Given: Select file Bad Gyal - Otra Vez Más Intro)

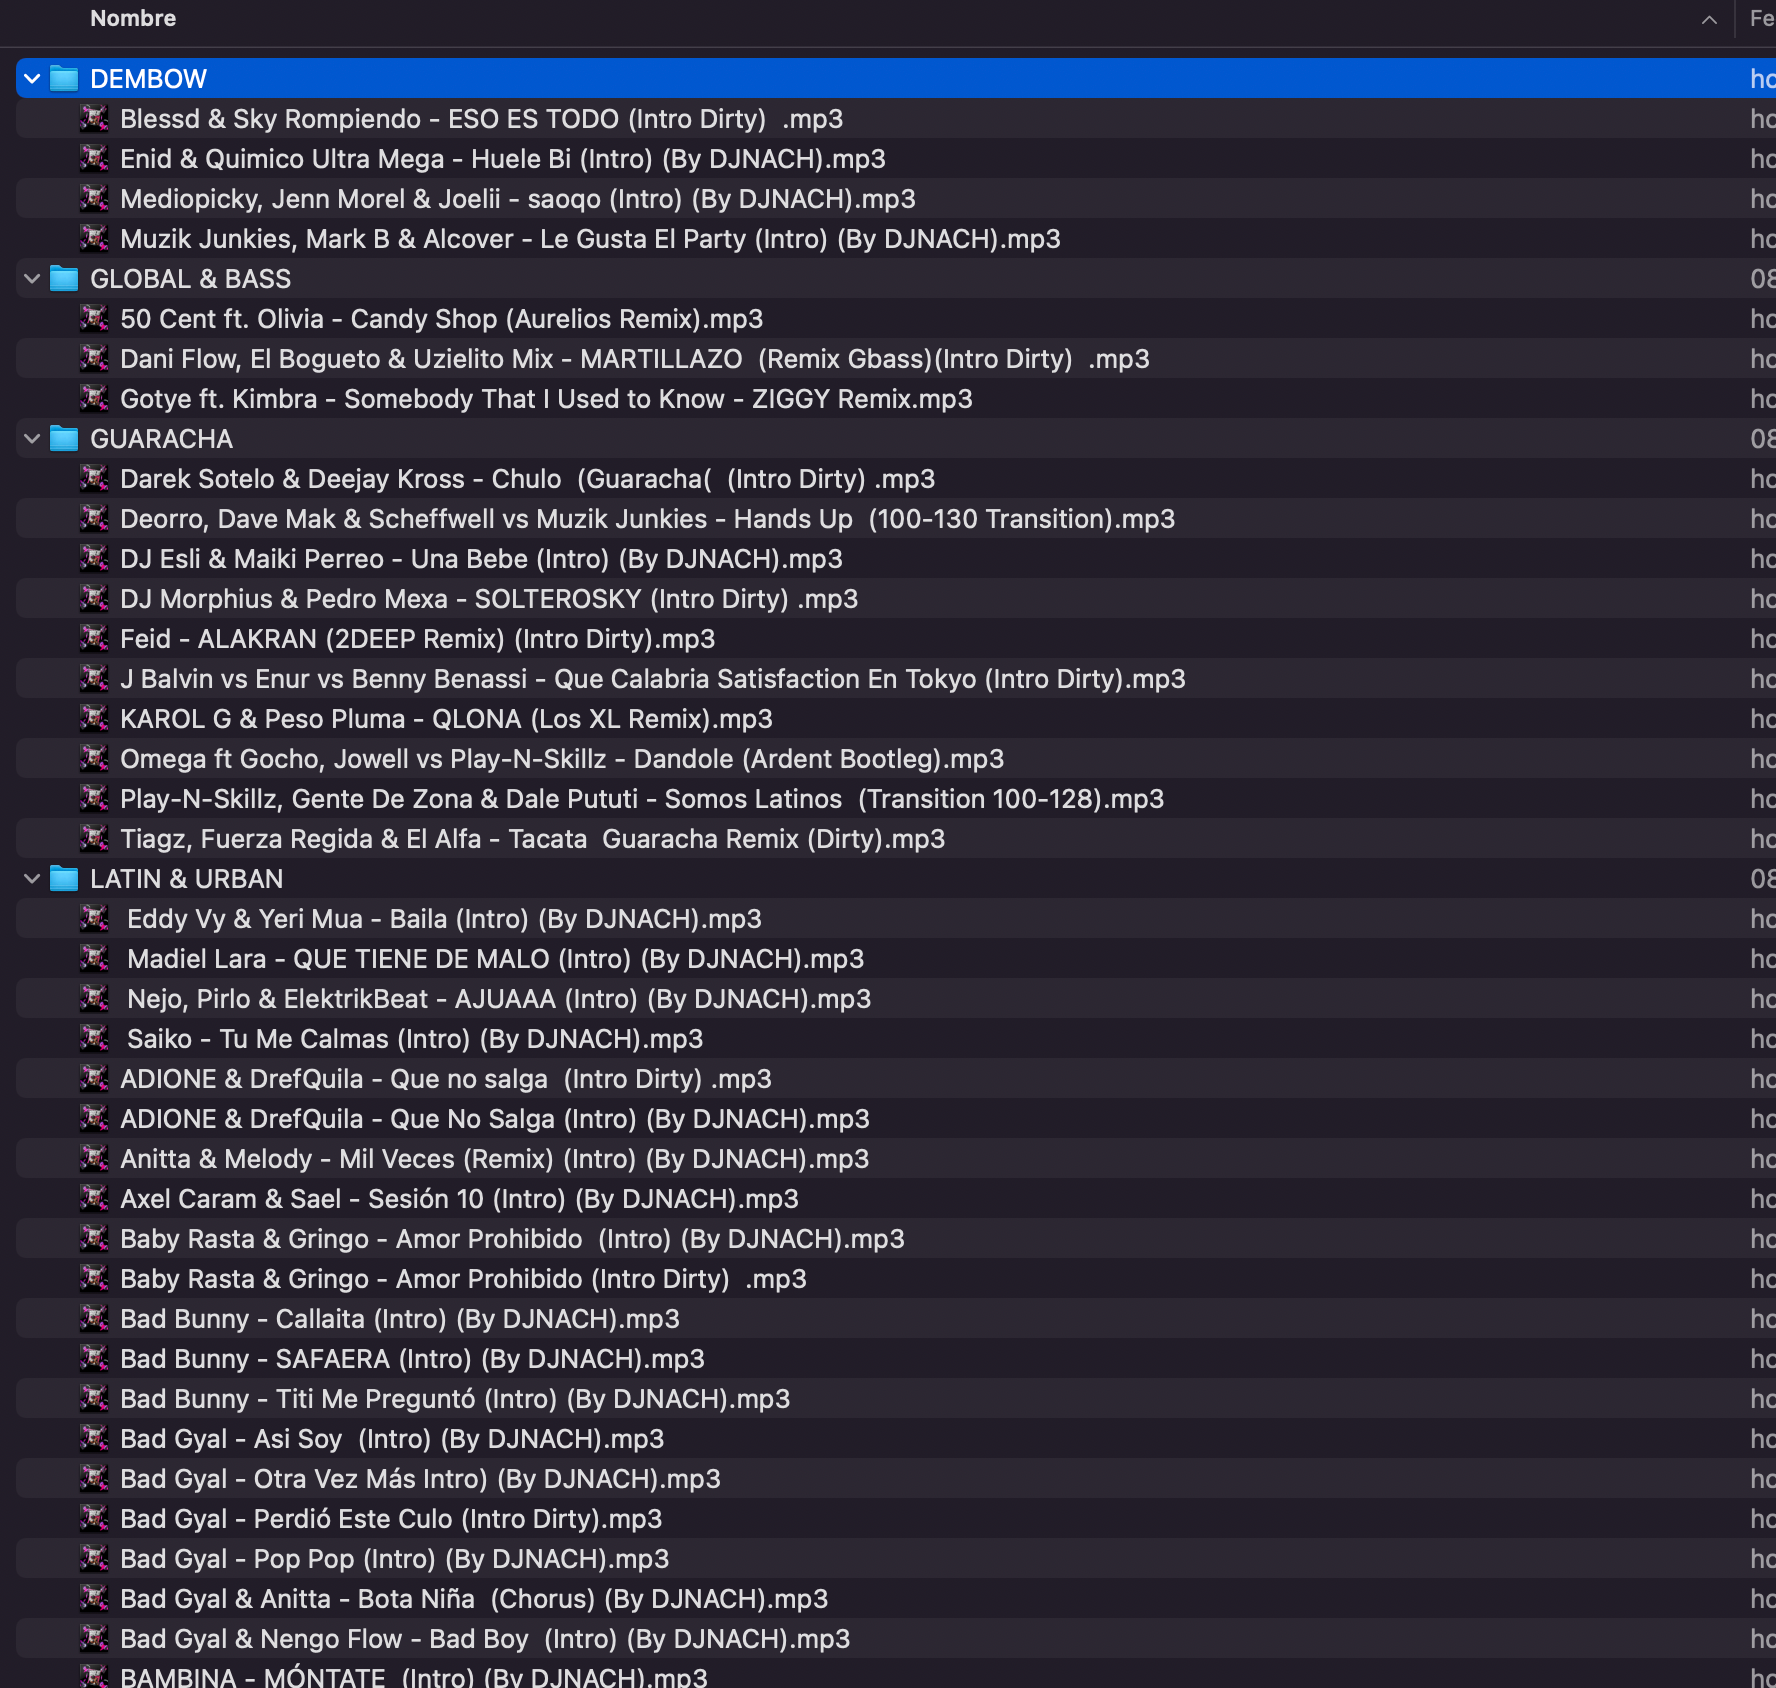Looking at the screenshot, I should 420,1479.
